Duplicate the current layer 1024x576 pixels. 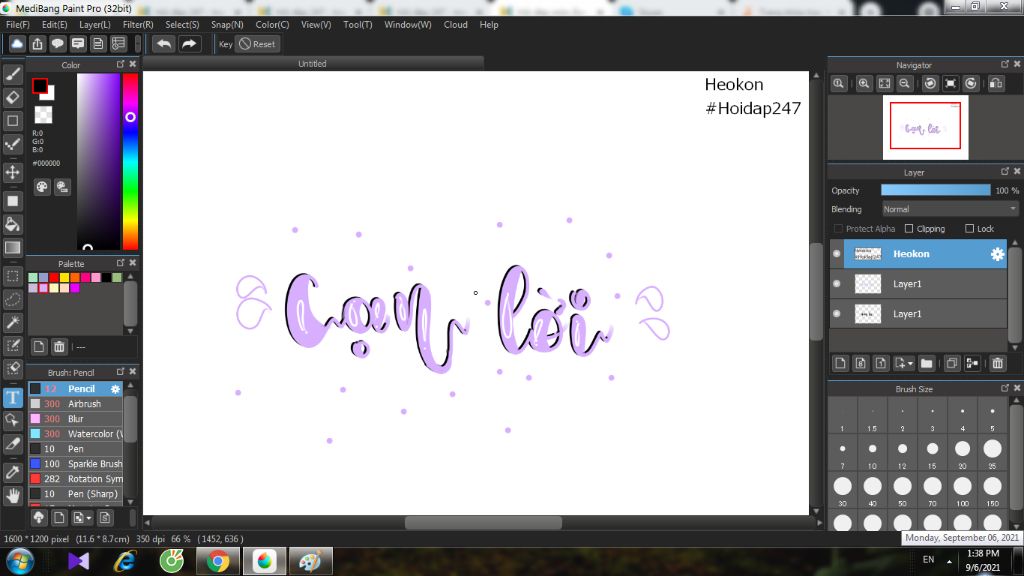pos(952,363)
